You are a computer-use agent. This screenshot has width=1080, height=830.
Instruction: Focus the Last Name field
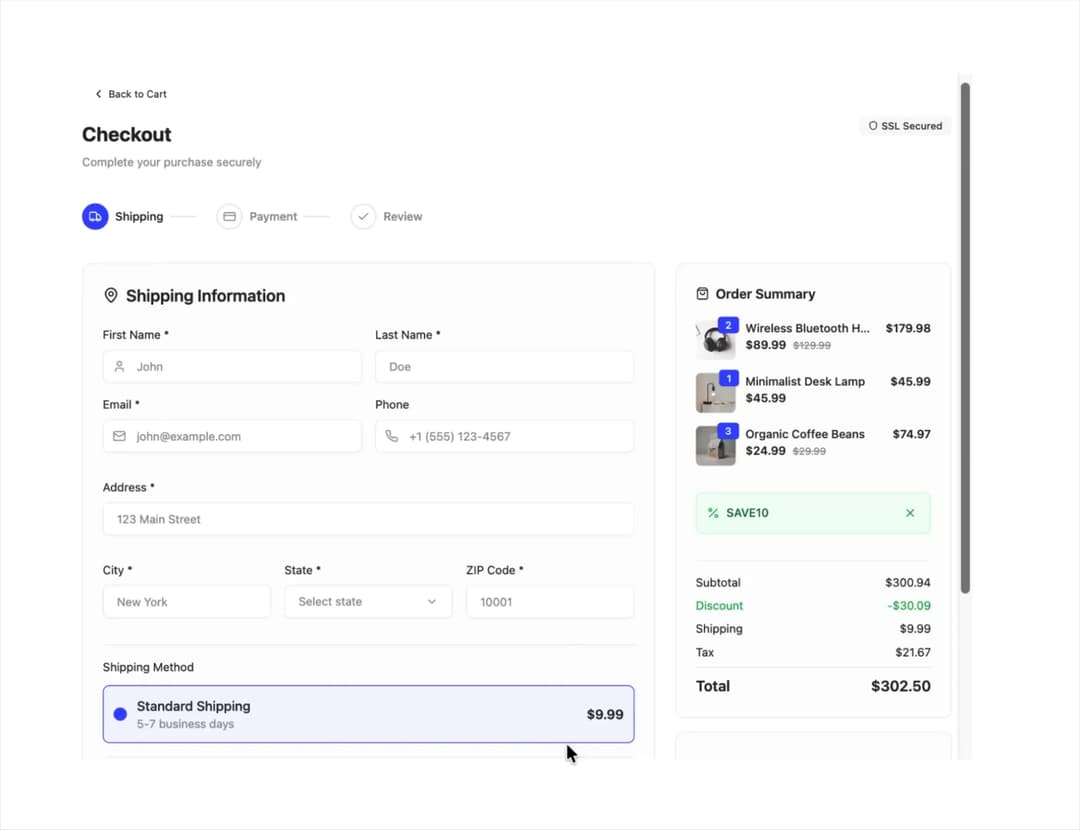pos(504,366)
